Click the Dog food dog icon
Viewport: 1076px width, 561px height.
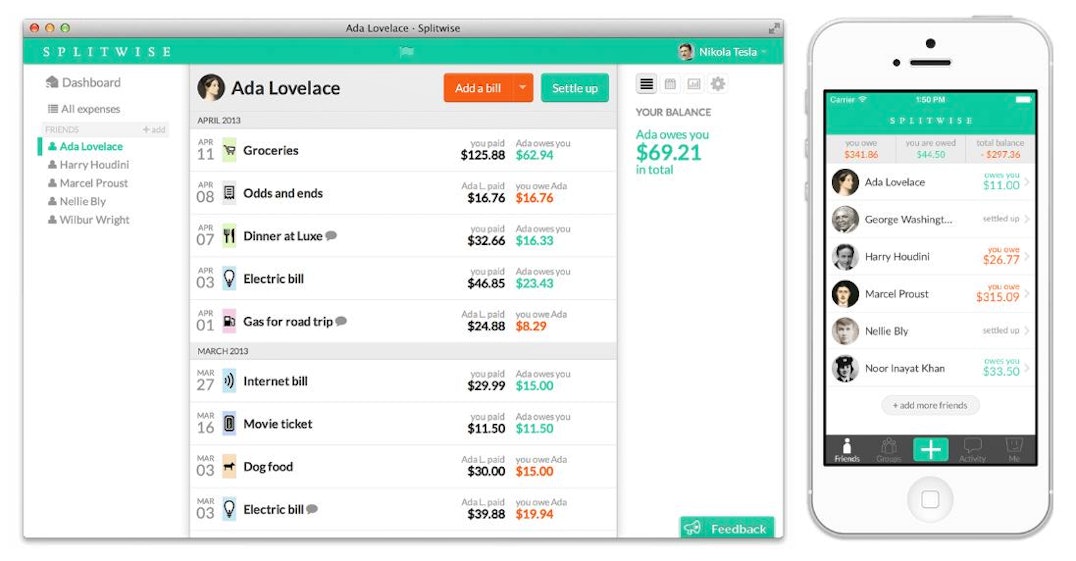(229, 466)
